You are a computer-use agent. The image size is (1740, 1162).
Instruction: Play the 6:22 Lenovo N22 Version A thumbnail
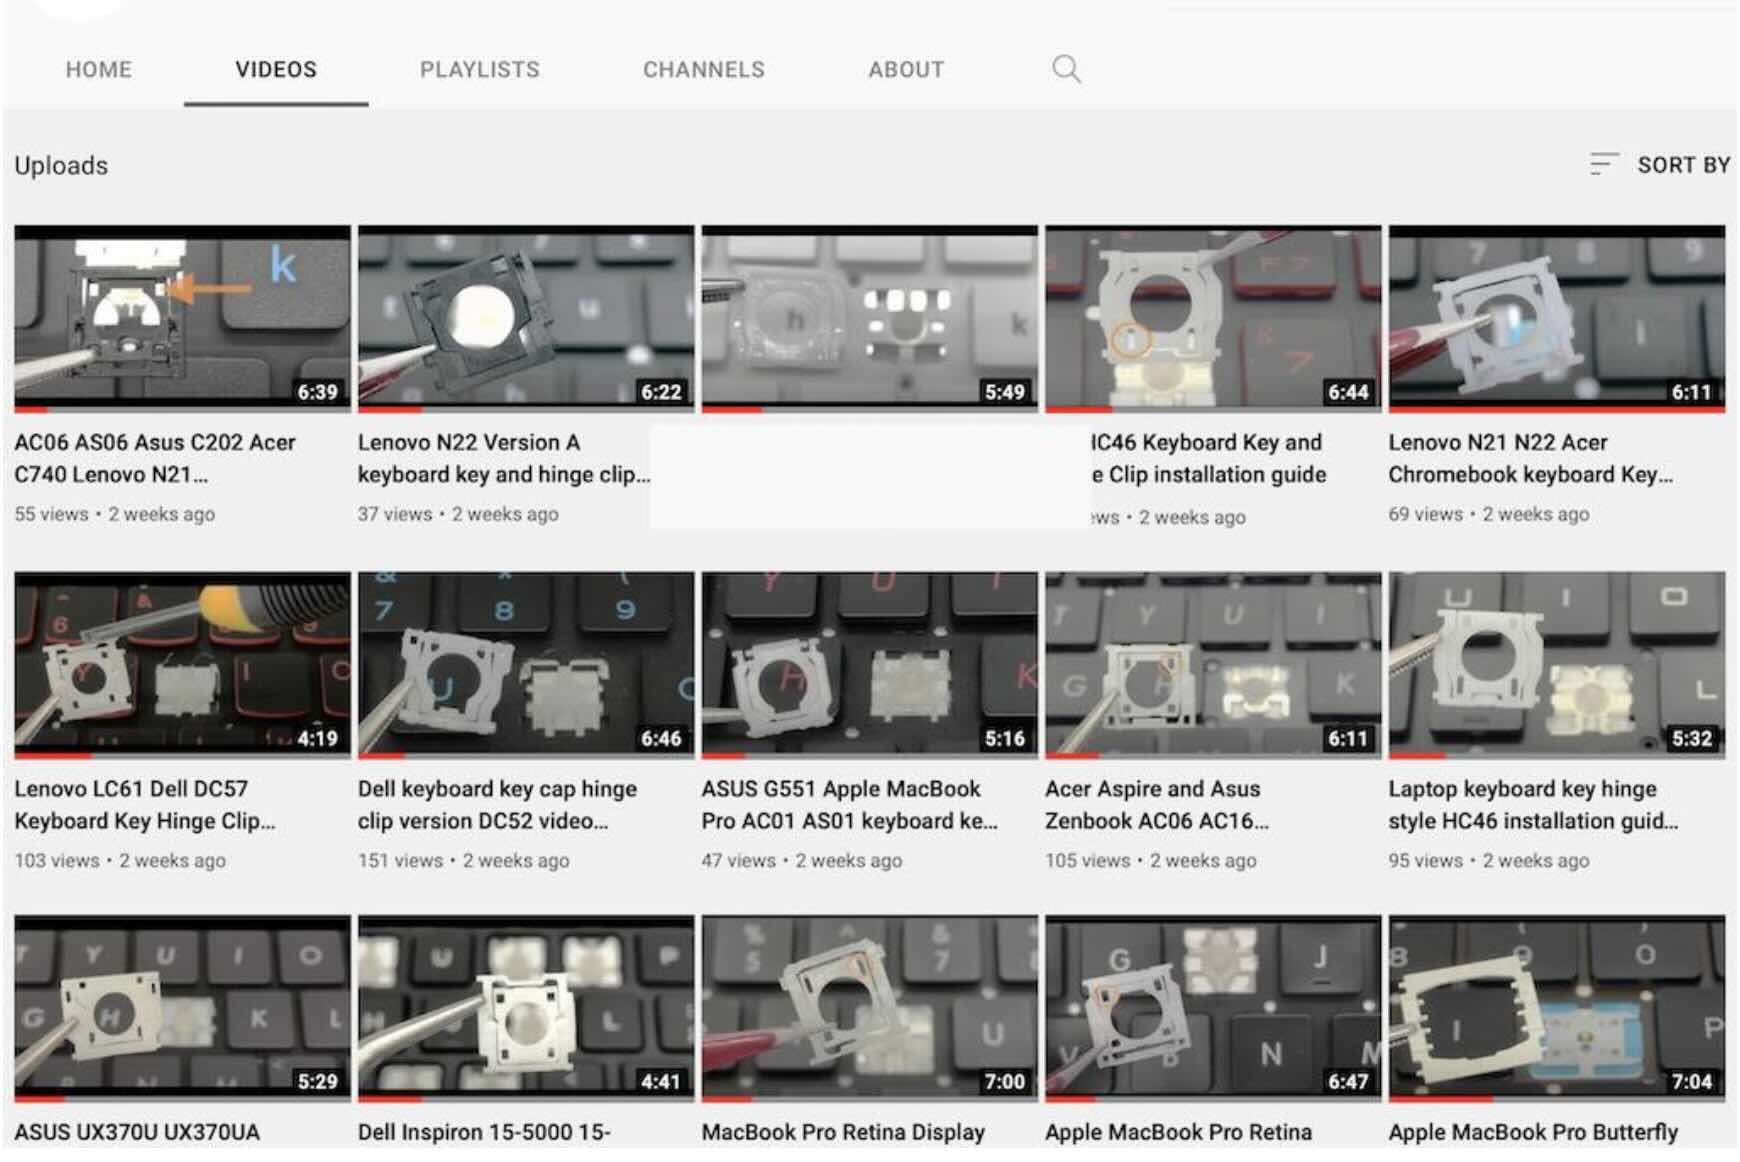tap(525, 317)
